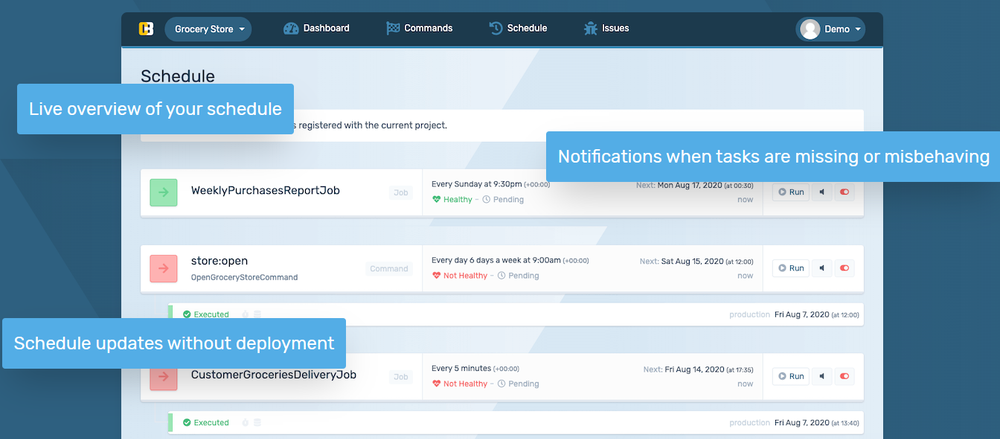Go to the Dashboard menu item
The width and height of the screenshot is (1000, 439).
pos(316,28)
